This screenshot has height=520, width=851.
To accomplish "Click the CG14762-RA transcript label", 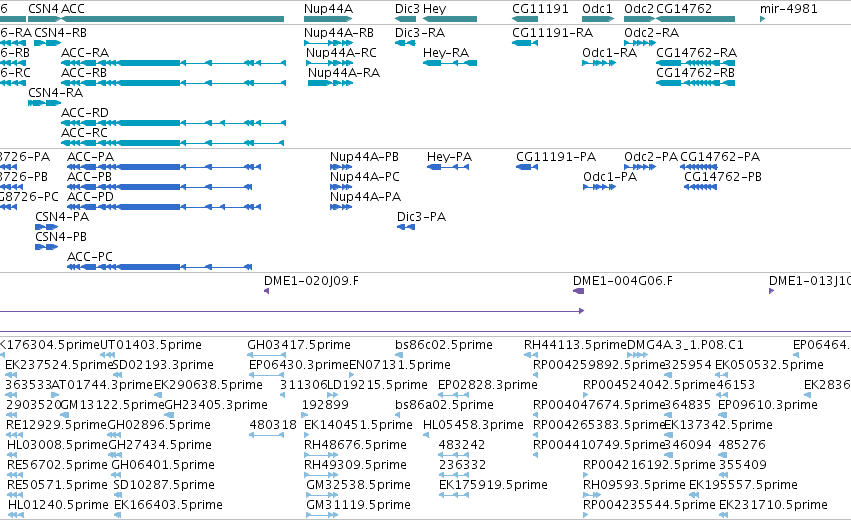I will pyautogui.click(x=696, y=53).
